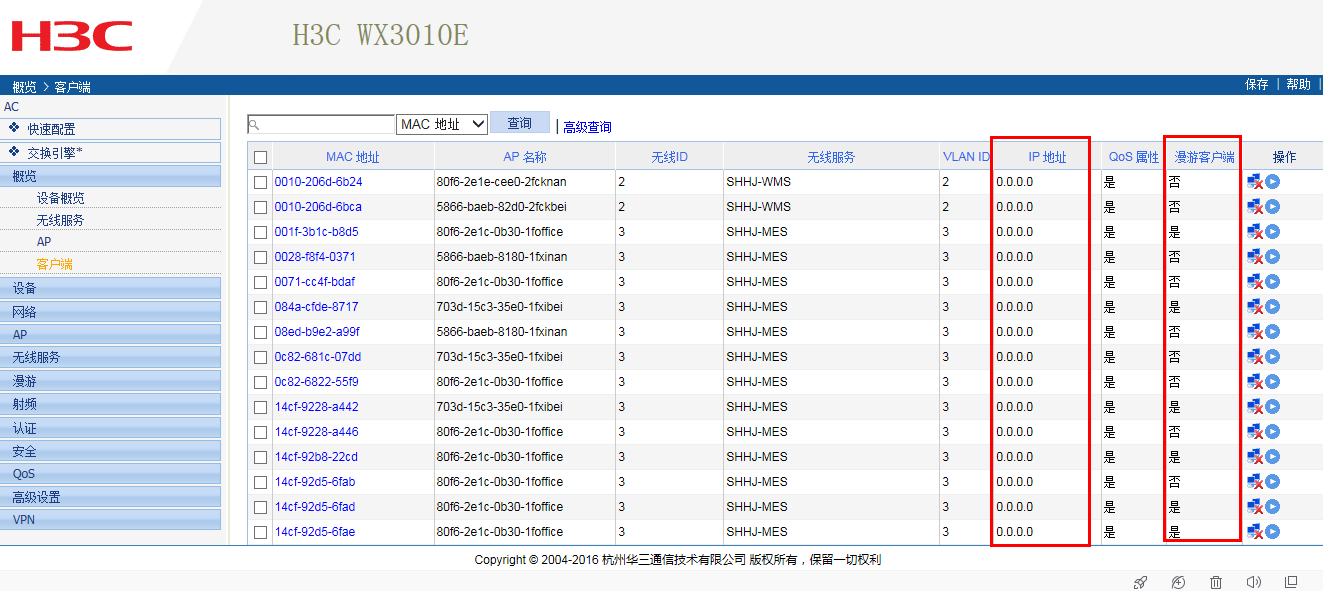Select 客户端 in the sidebar
Image resolution: width=1323 pixels, height=591 pixels.
(55, 264)
